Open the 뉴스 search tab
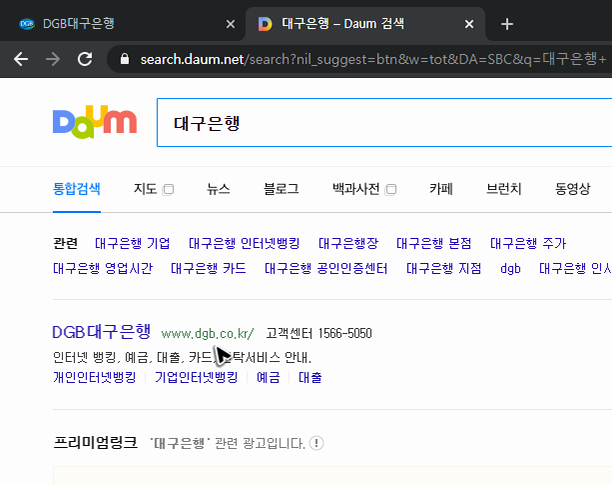The image size is (612, 485). (218, 189)
